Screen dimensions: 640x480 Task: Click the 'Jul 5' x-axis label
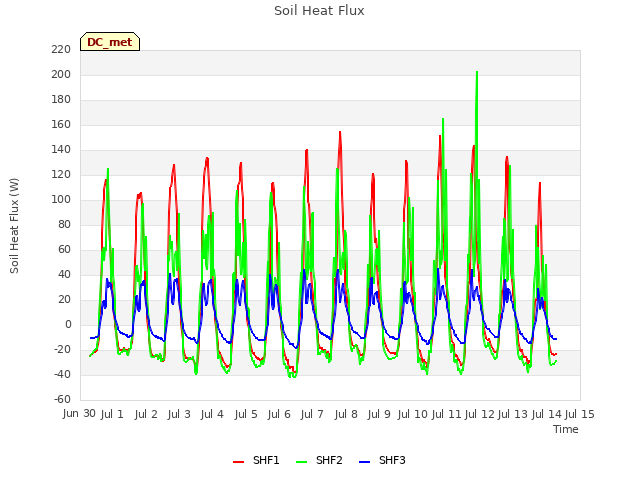(x=246, y=414)
